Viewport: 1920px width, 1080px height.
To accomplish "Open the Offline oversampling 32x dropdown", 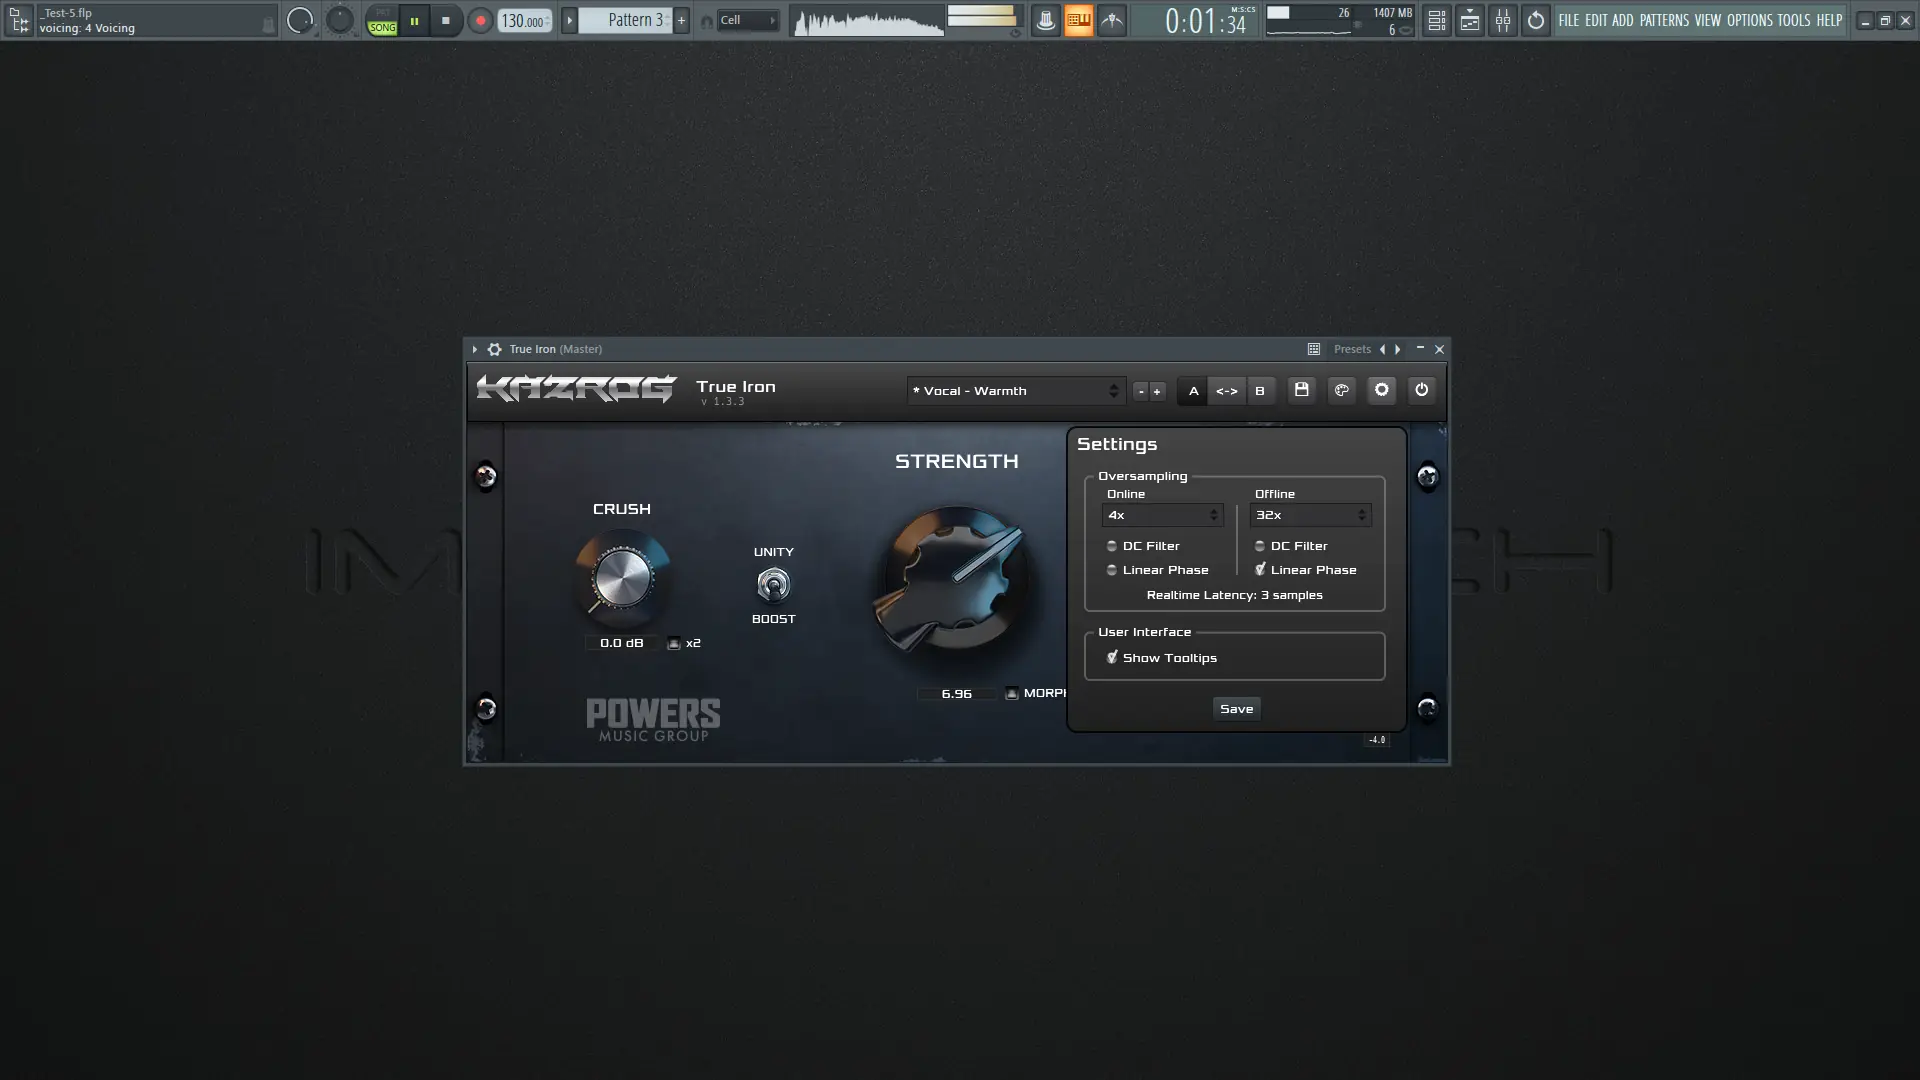I will [1310, 515].
